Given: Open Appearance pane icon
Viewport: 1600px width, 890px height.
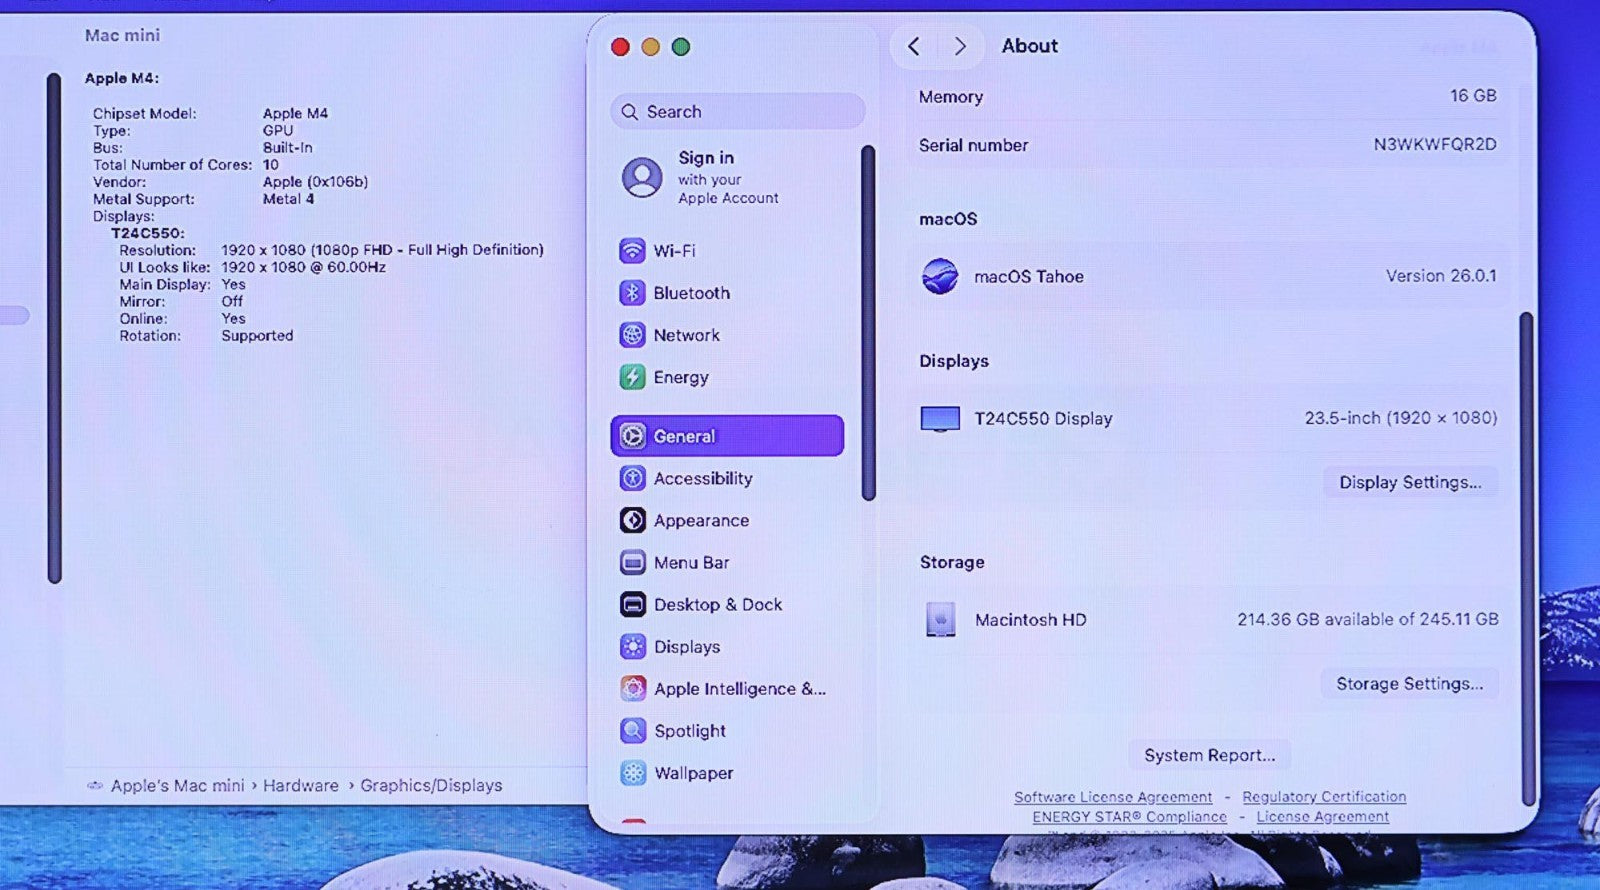Looking at the screenshot, I should coord(632,521).
